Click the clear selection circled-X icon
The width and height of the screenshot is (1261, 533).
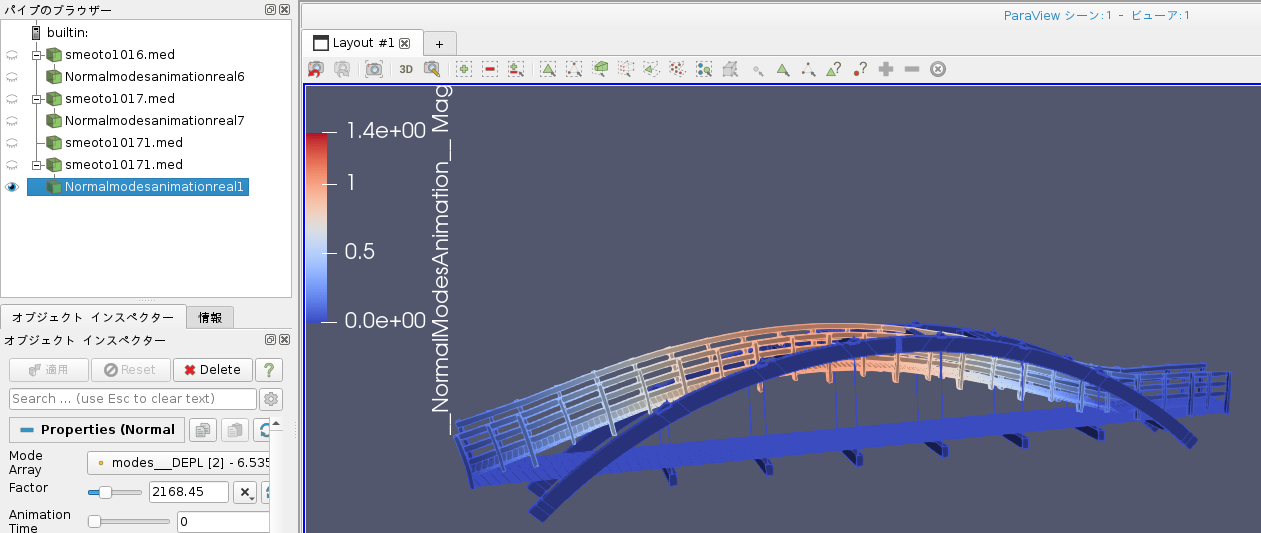coord(937,69)
